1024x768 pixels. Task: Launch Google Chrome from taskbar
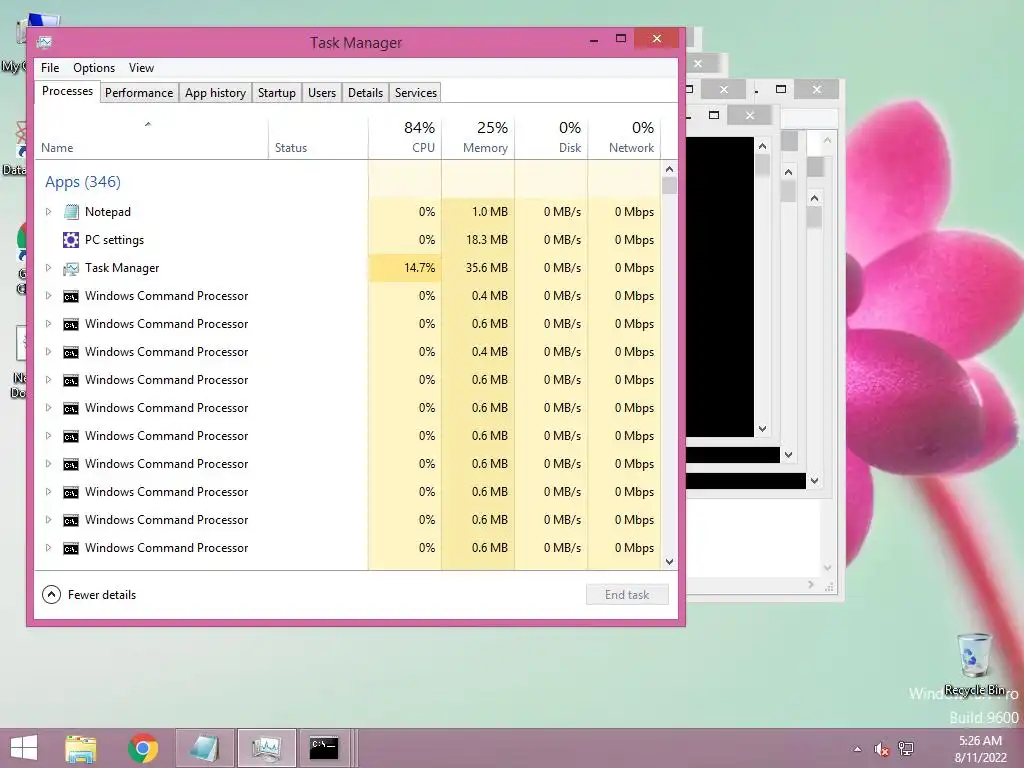point(143,748)
